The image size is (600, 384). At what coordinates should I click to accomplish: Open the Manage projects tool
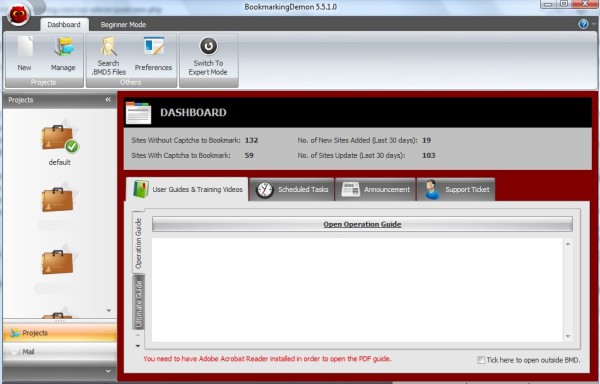tap(63, 54)
